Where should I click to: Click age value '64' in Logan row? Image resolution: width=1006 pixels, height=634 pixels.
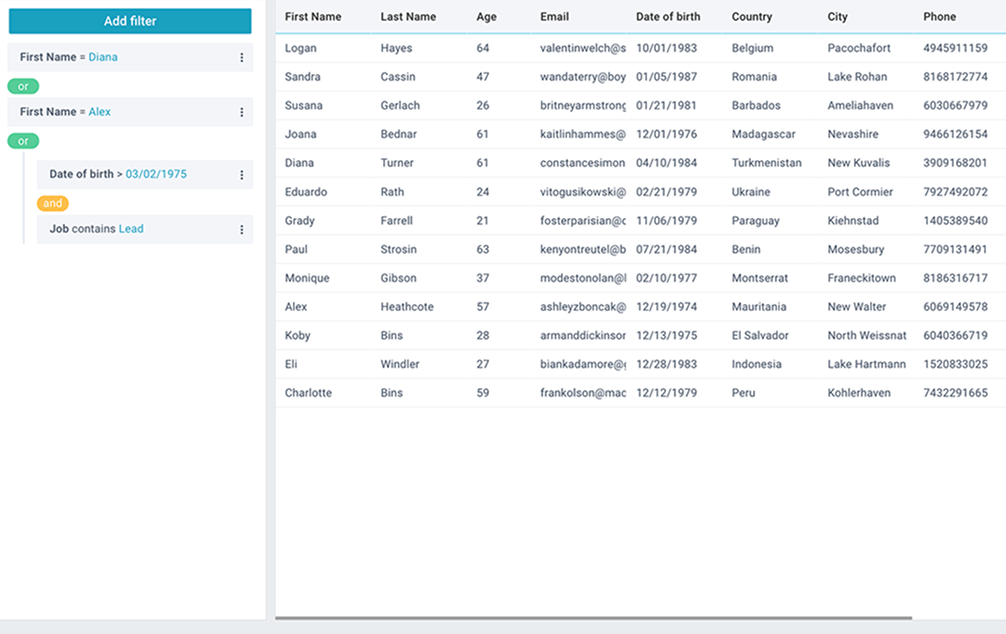[x=482, y=48]
